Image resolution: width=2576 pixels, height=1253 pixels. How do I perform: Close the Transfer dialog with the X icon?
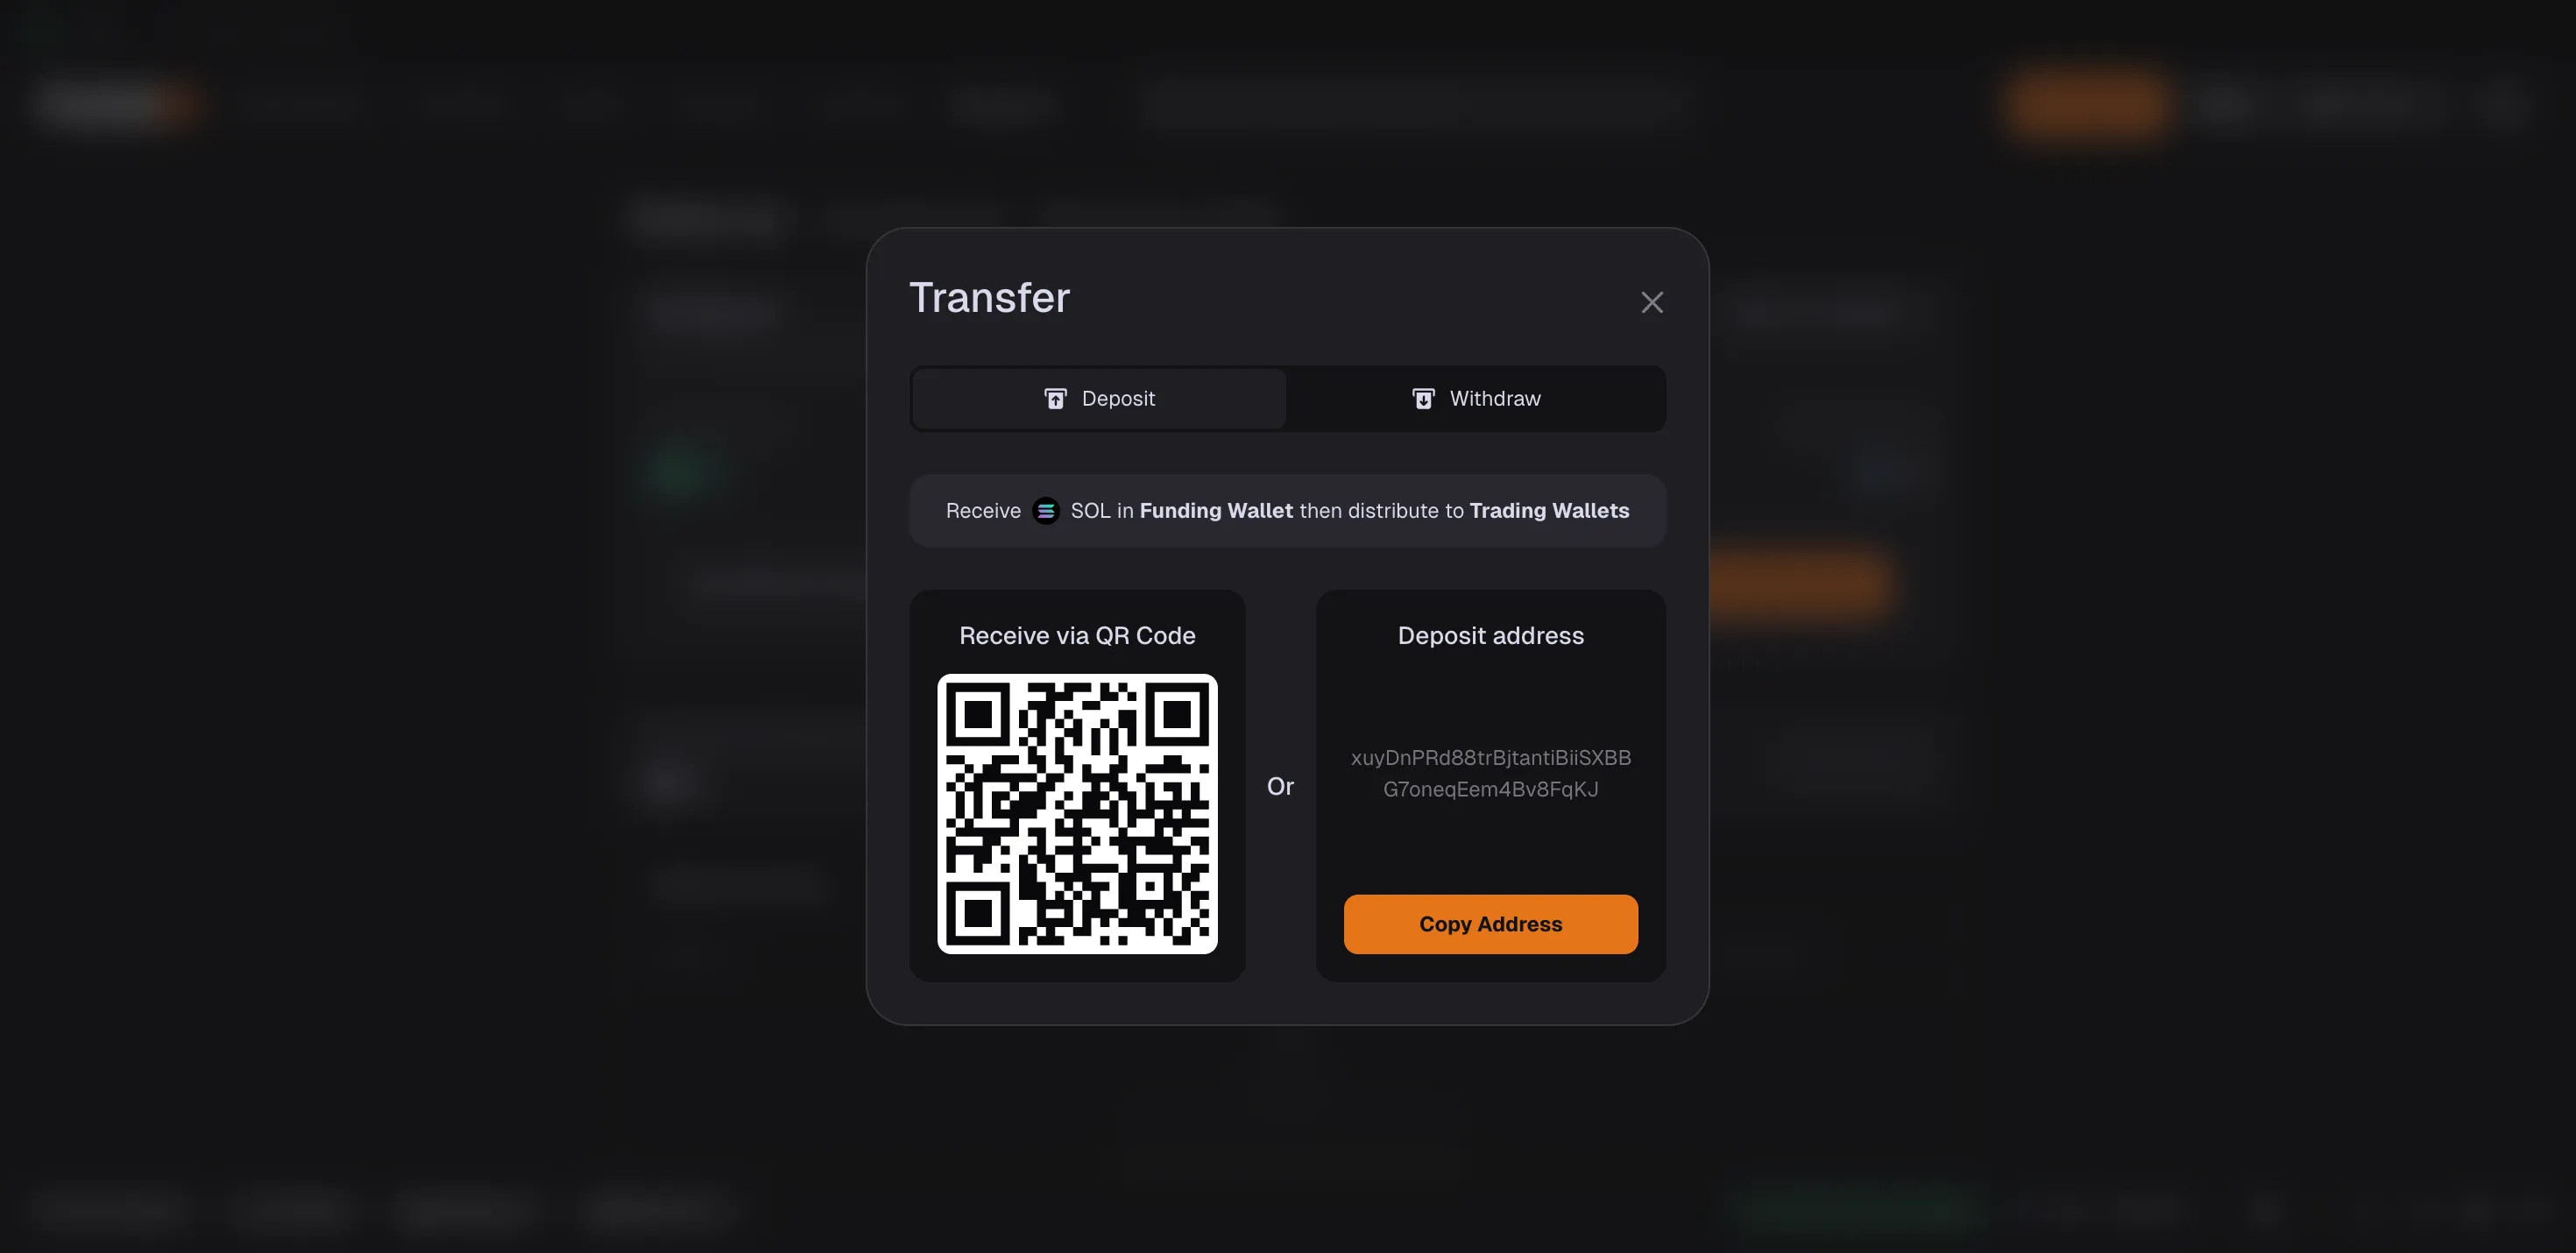[x=1652, y=302]
